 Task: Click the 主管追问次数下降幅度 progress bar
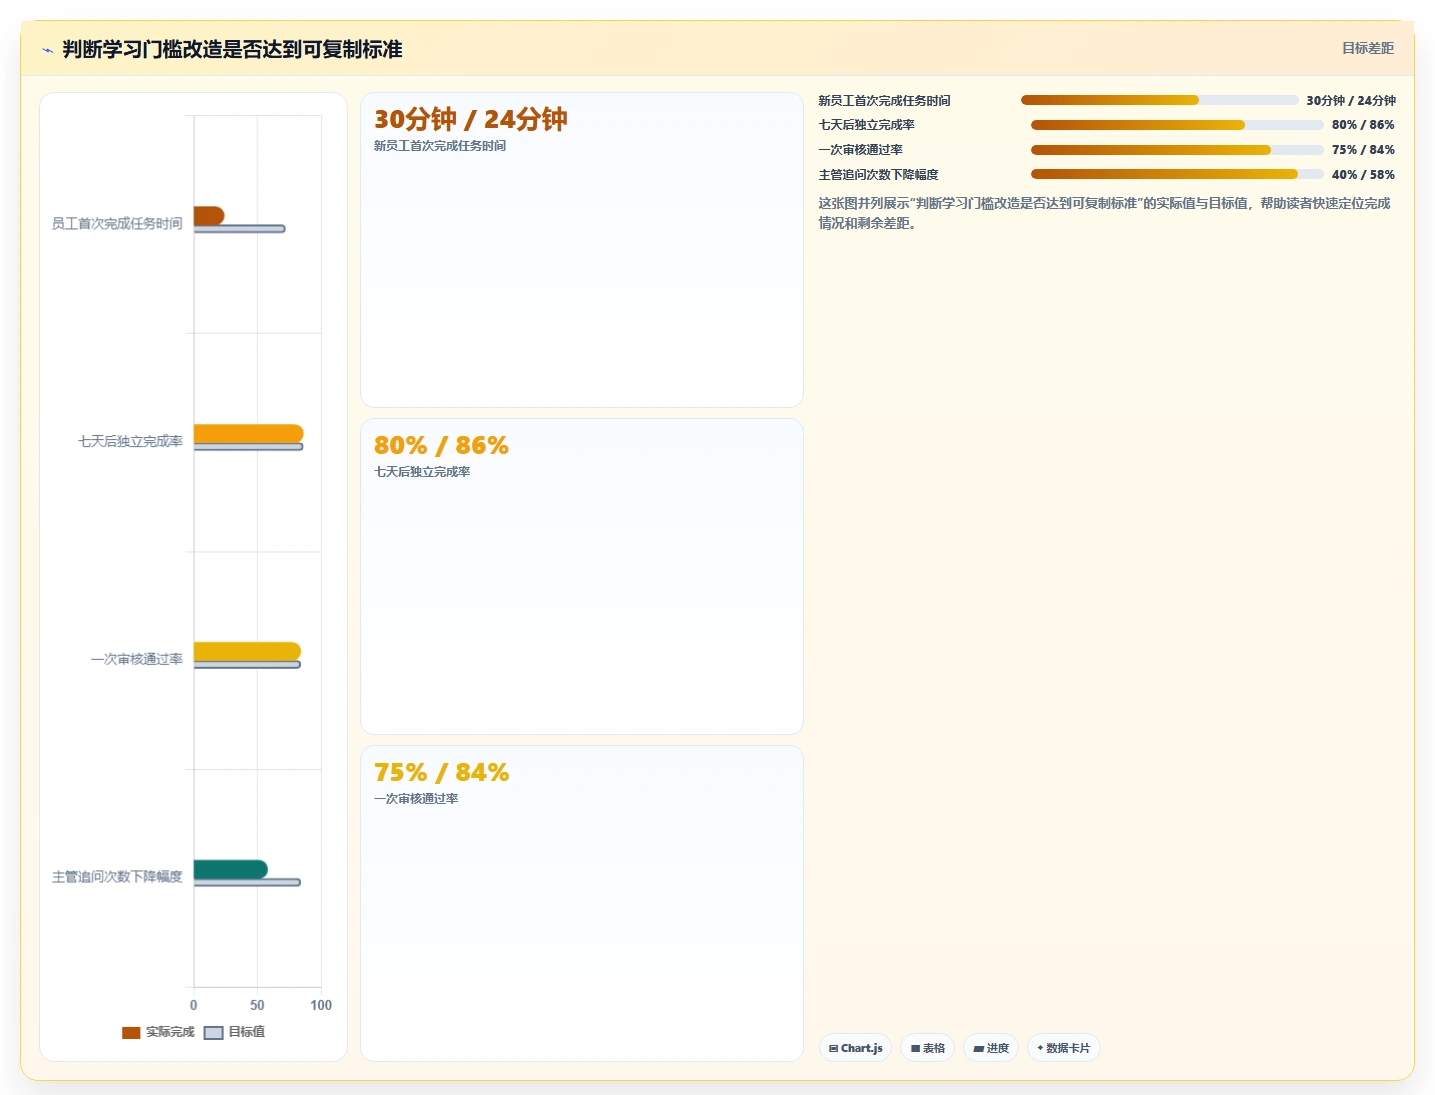click(x=1177, y=174)
